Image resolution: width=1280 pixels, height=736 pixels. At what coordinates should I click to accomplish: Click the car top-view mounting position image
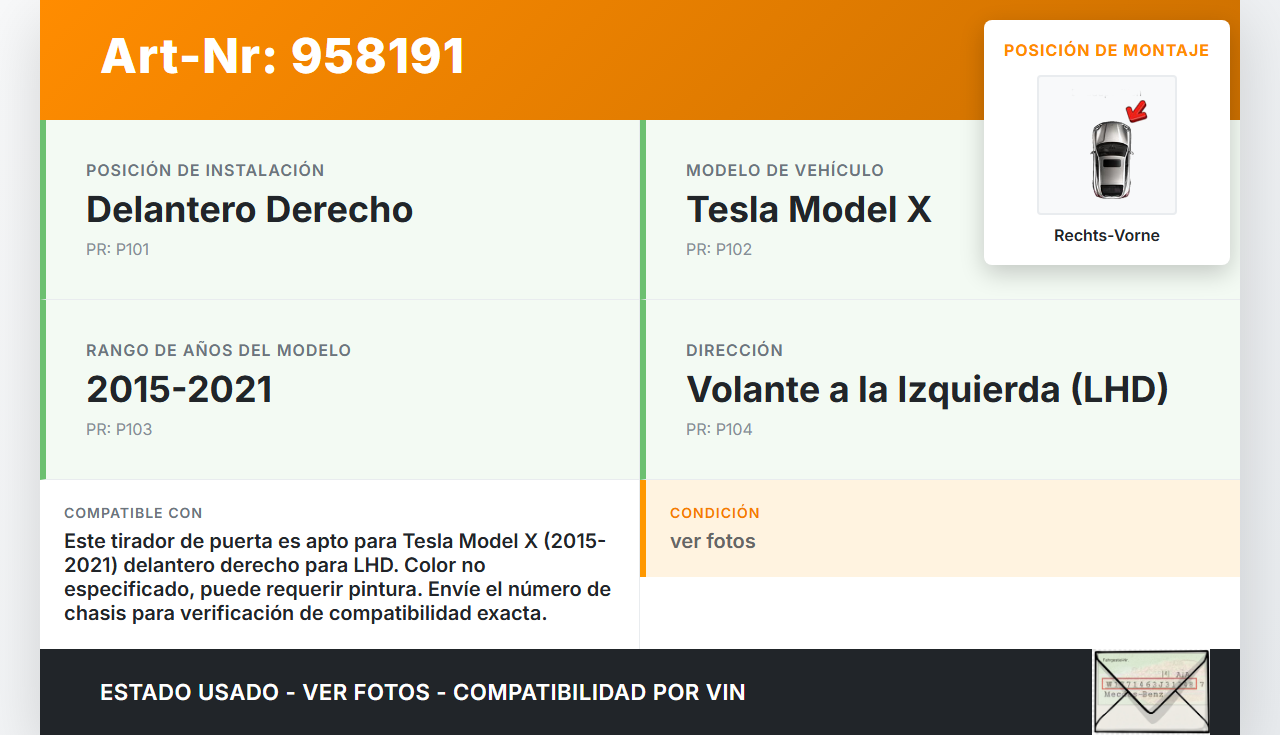coord(1107,145)
